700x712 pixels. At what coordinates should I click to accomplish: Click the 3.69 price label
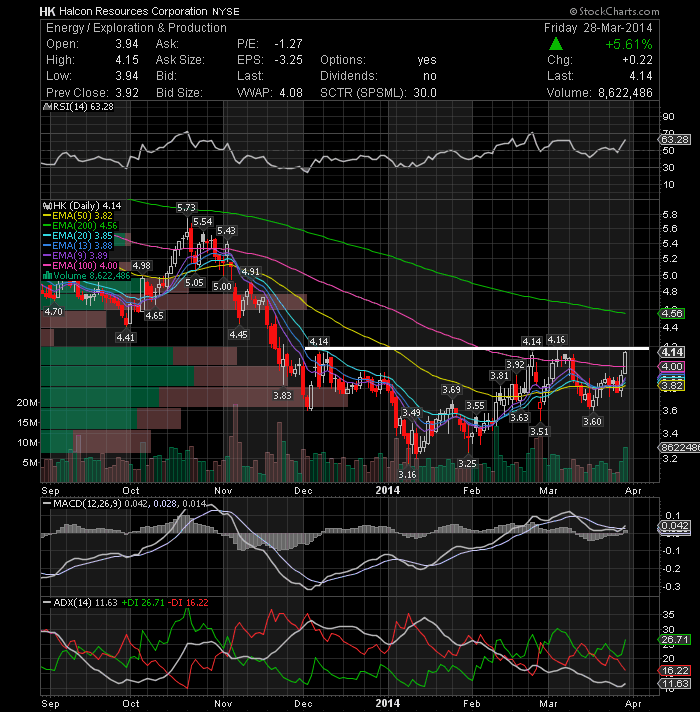(x=451, y=390)
